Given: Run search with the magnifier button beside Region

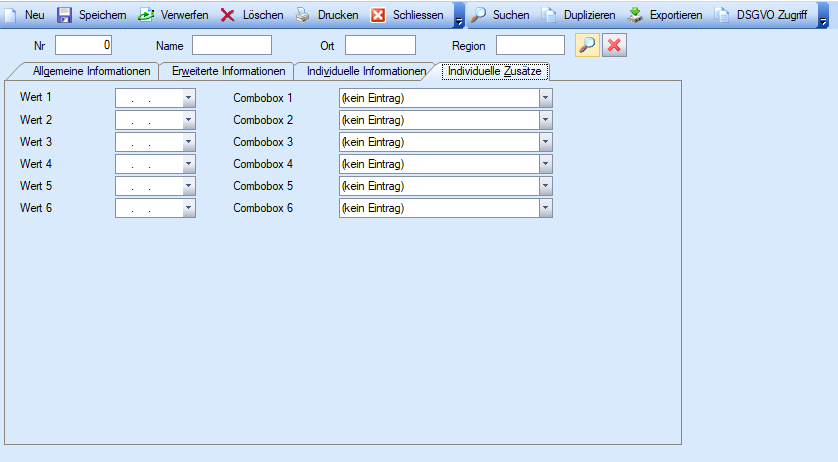Looking at the screenshot, I should click(587, 45).
